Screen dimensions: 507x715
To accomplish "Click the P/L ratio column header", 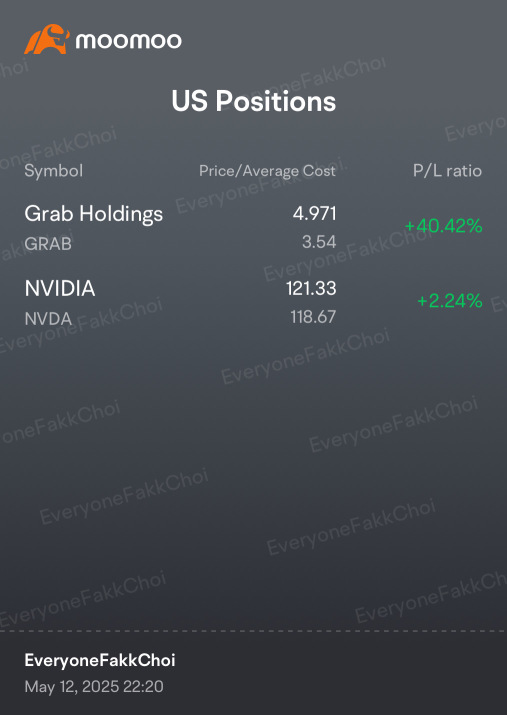I will 447,171.
